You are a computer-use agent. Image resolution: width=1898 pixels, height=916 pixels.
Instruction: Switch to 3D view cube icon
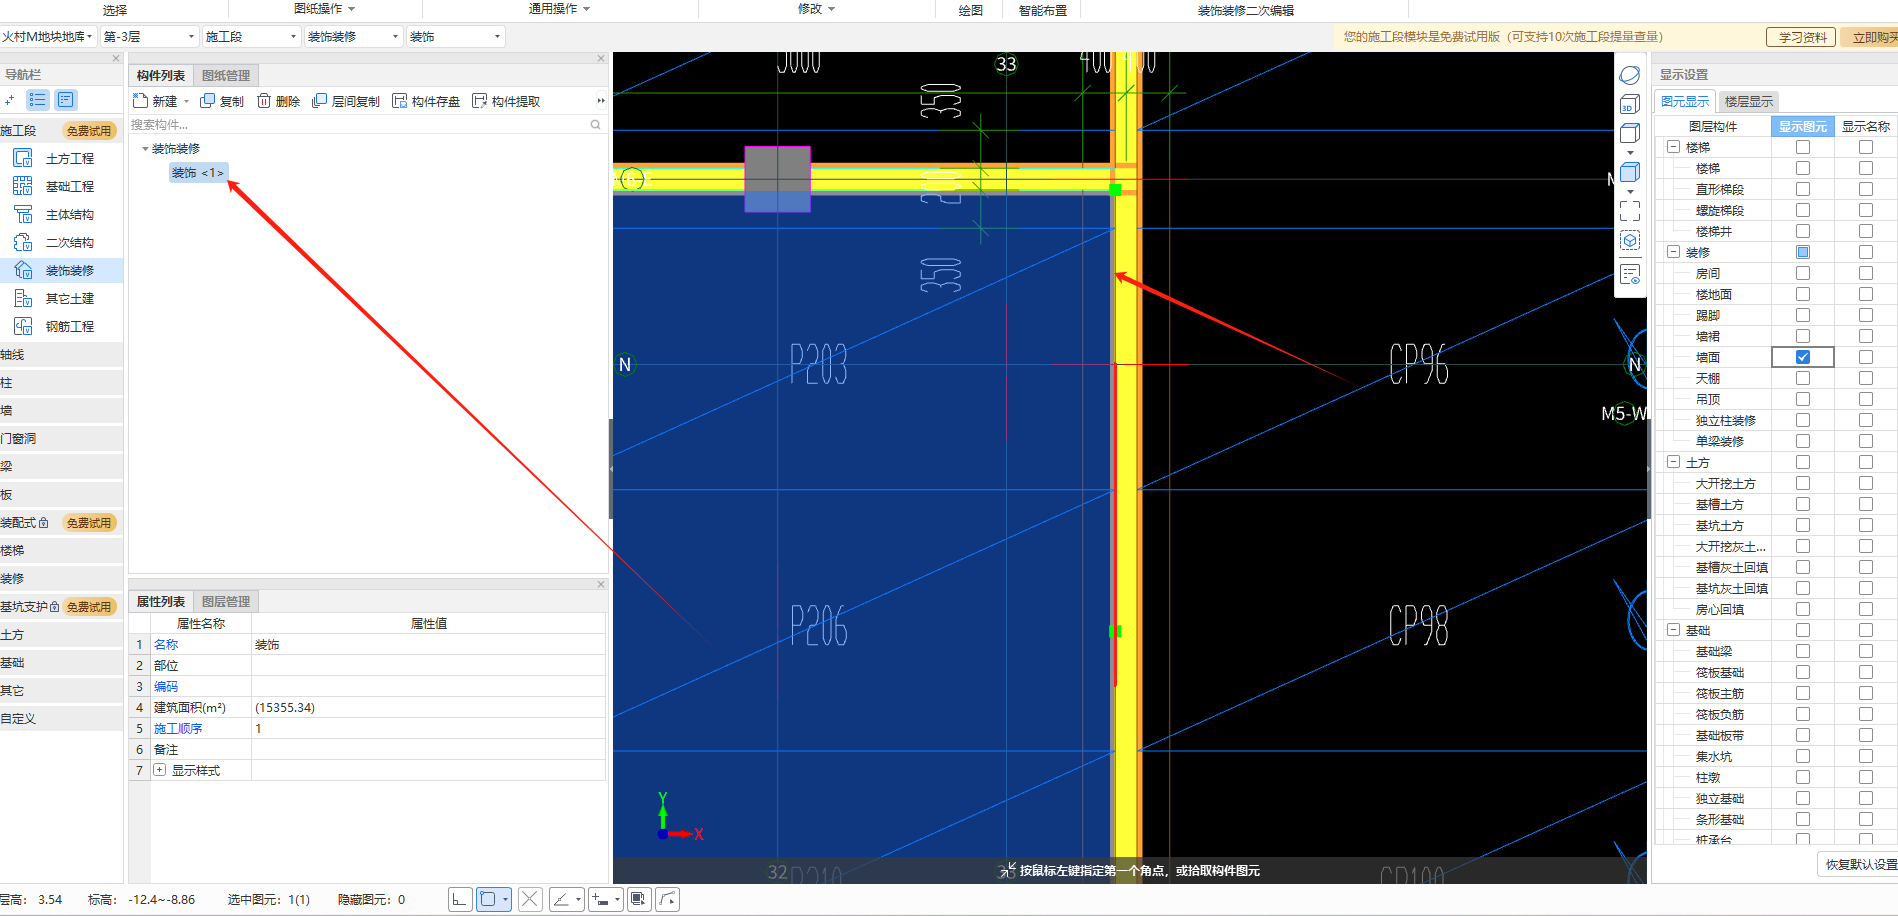(1630, 104)
